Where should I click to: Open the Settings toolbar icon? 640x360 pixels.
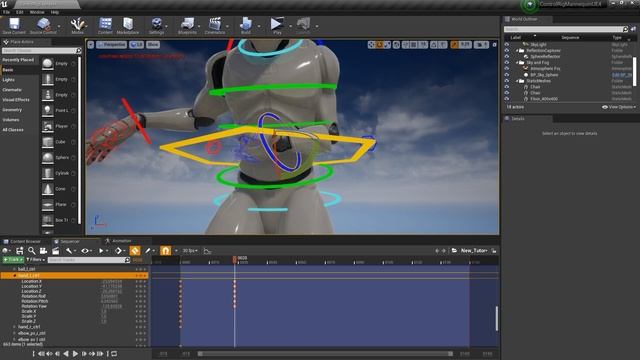[156, 24]
